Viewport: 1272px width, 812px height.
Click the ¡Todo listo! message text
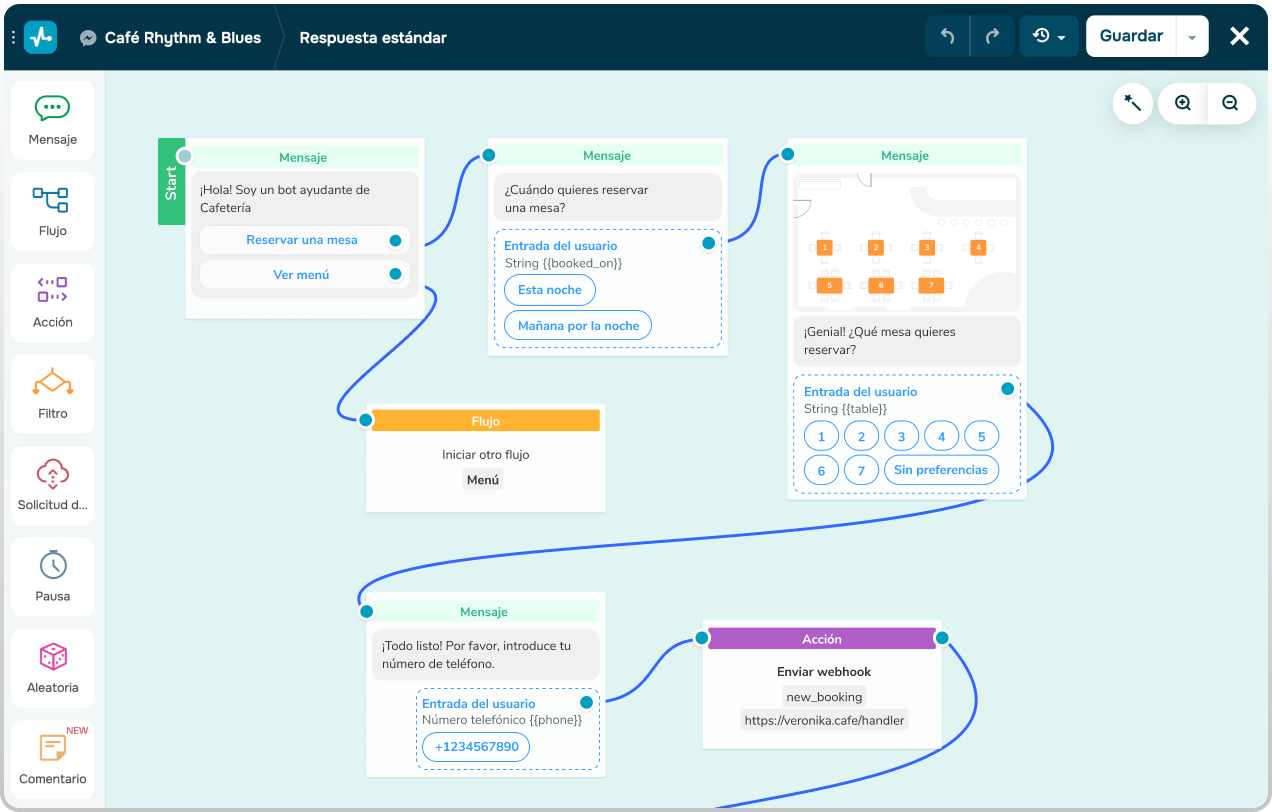point(476,654)
